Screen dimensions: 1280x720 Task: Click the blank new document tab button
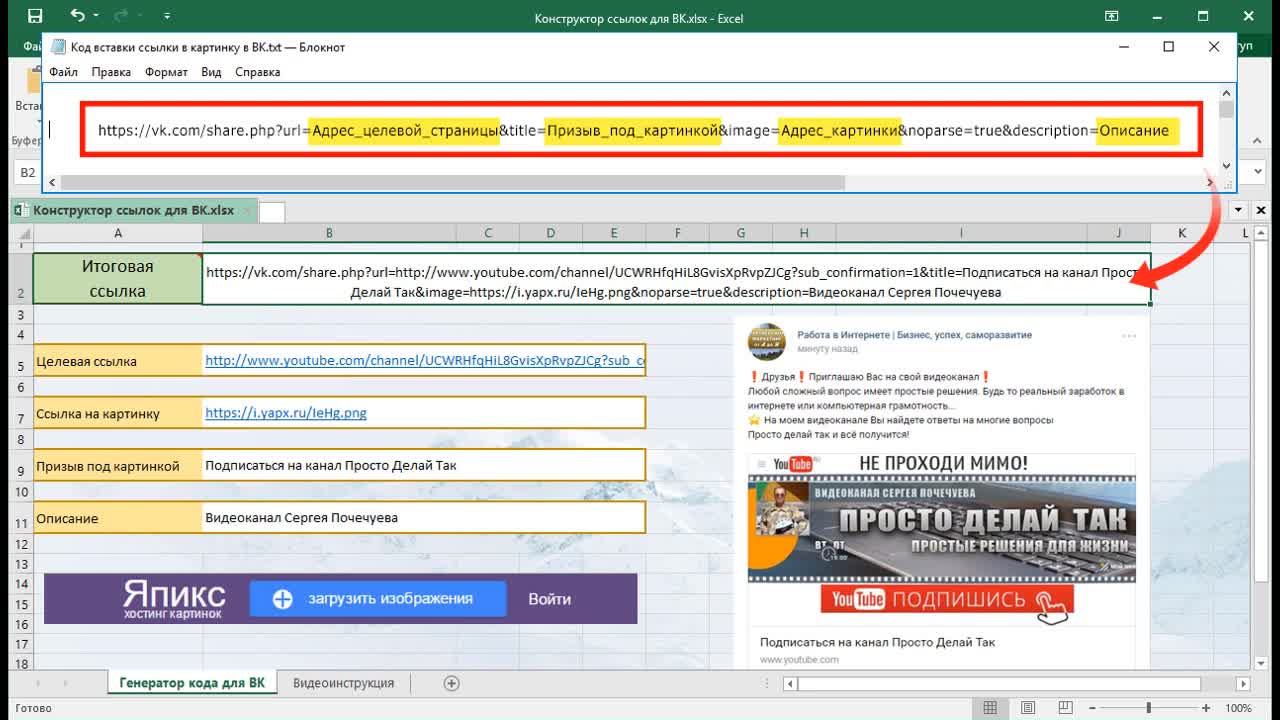272,211
